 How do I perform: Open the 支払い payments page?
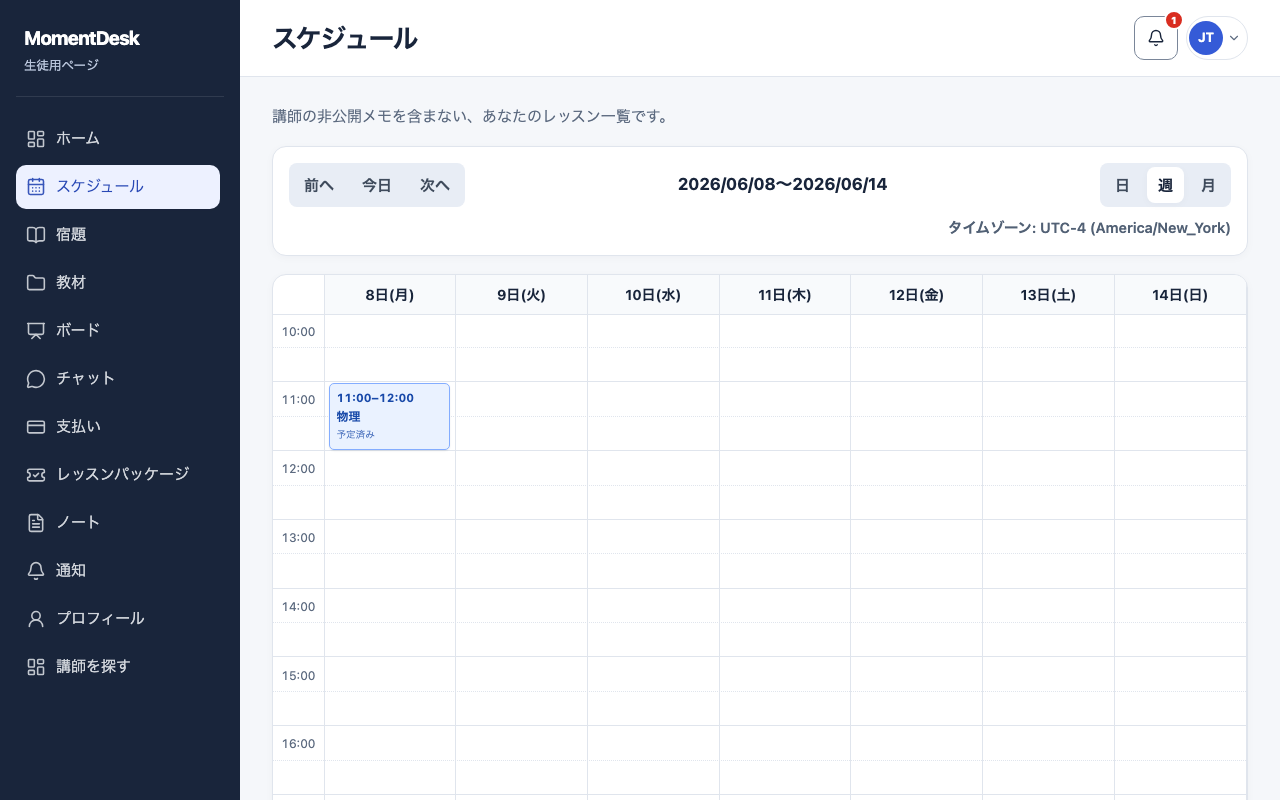(x=118, y=427)
